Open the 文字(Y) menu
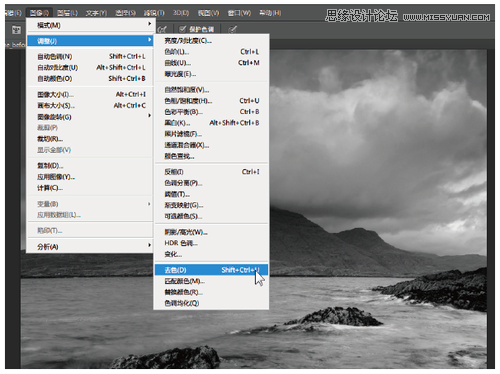This screenshot has height=374, width=500. (96, 13)
